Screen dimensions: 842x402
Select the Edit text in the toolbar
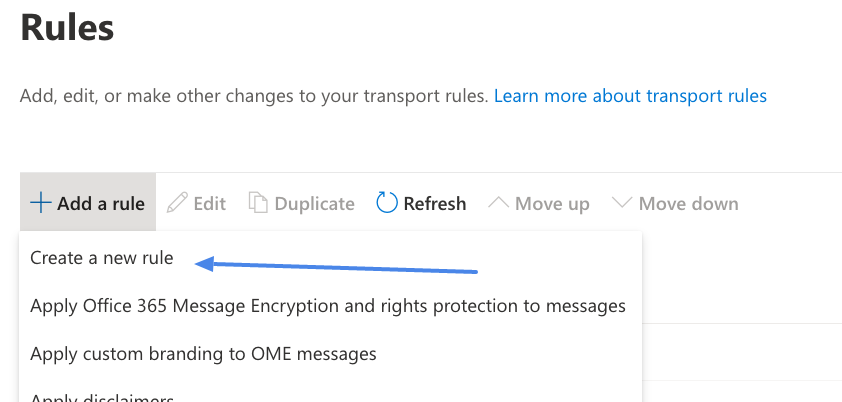pyautogui.click(x=210, y=204)
